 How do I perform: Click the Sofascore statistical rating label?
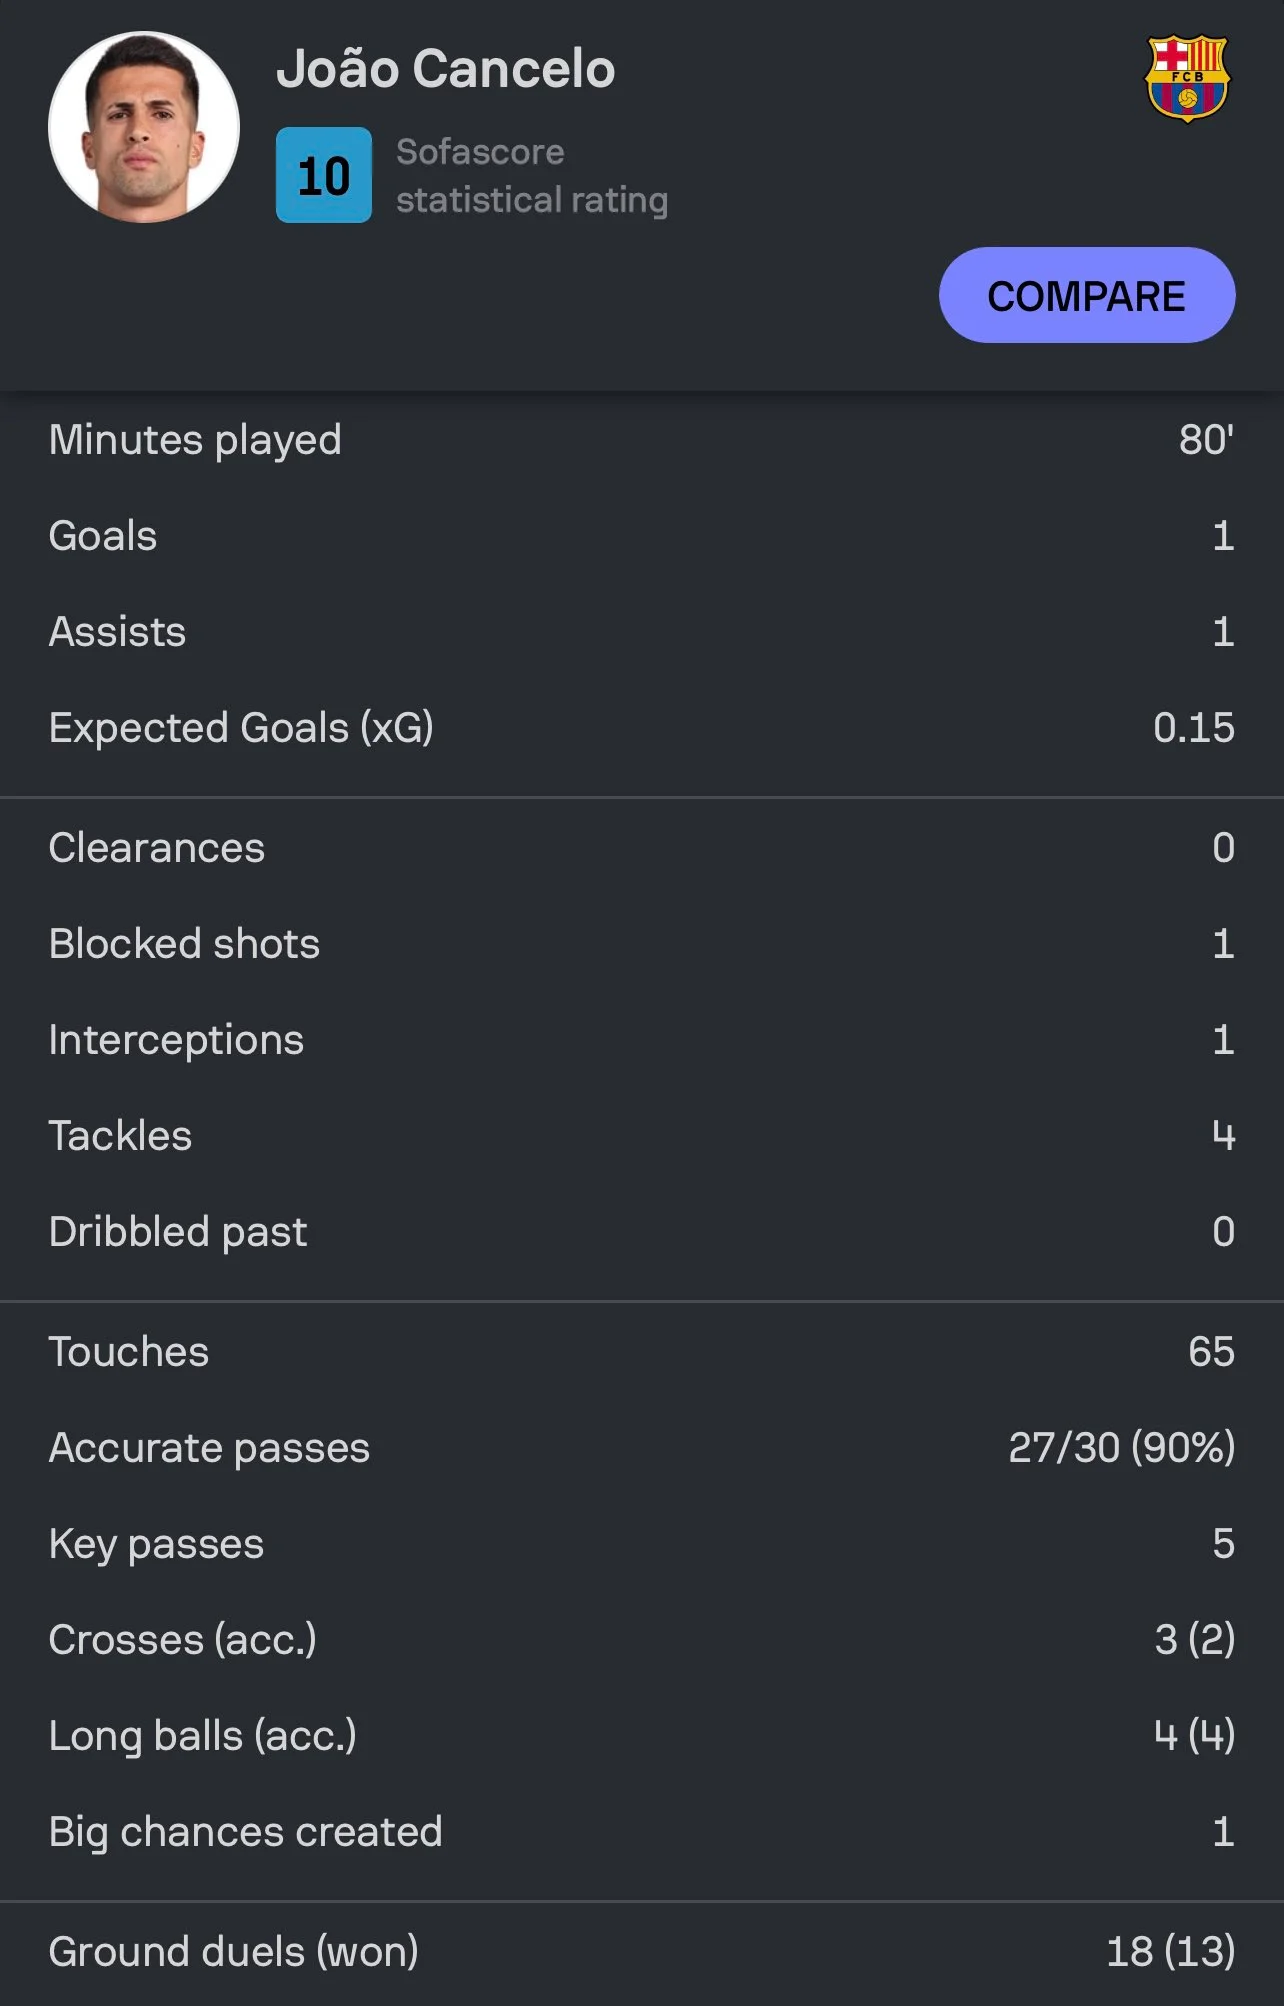click(x=531, y=176)
